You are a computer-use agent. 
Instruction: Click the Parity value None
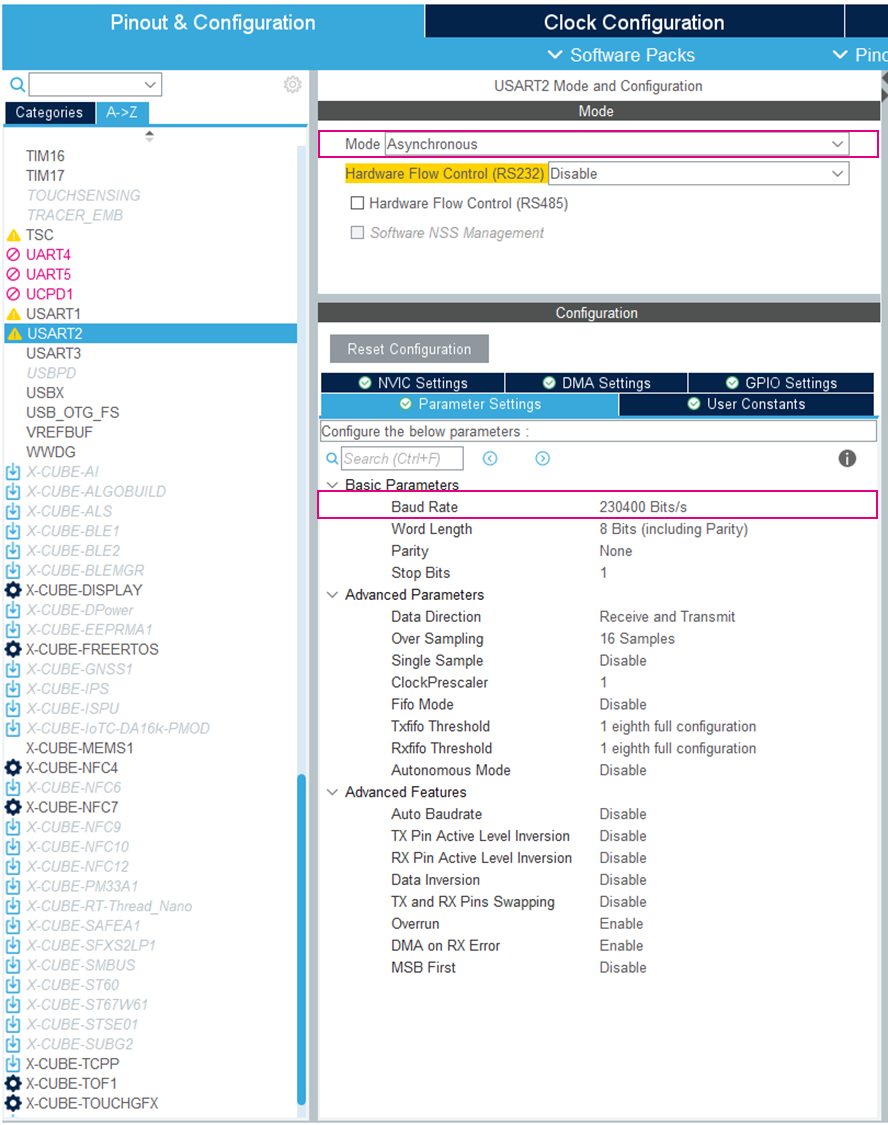tap(615, 551)
